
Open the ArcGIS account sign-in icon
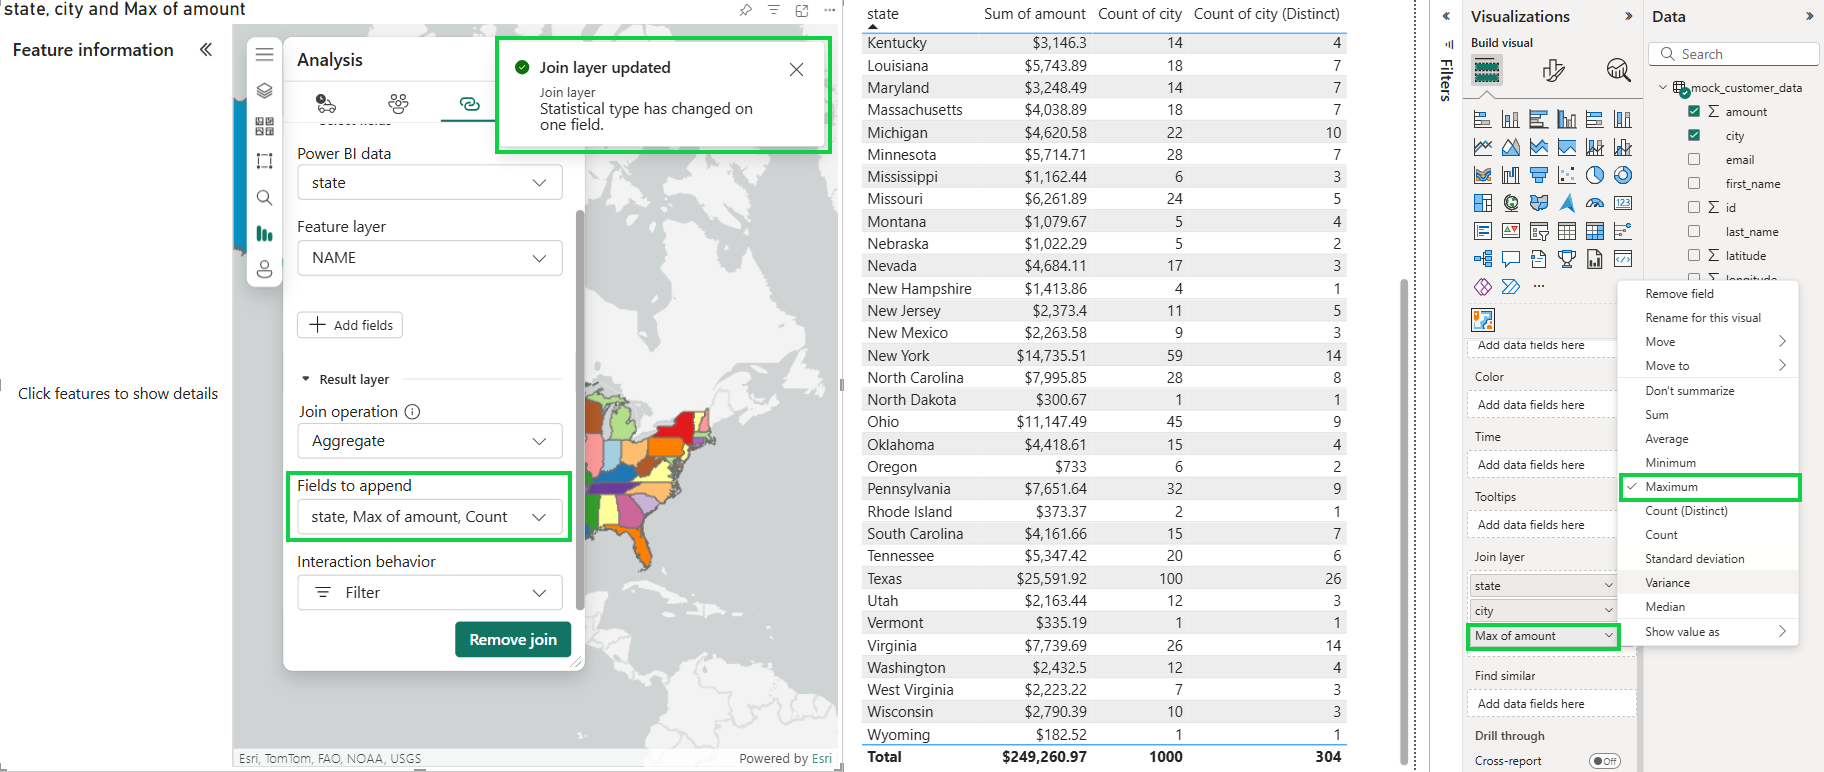tap(264, 269)
